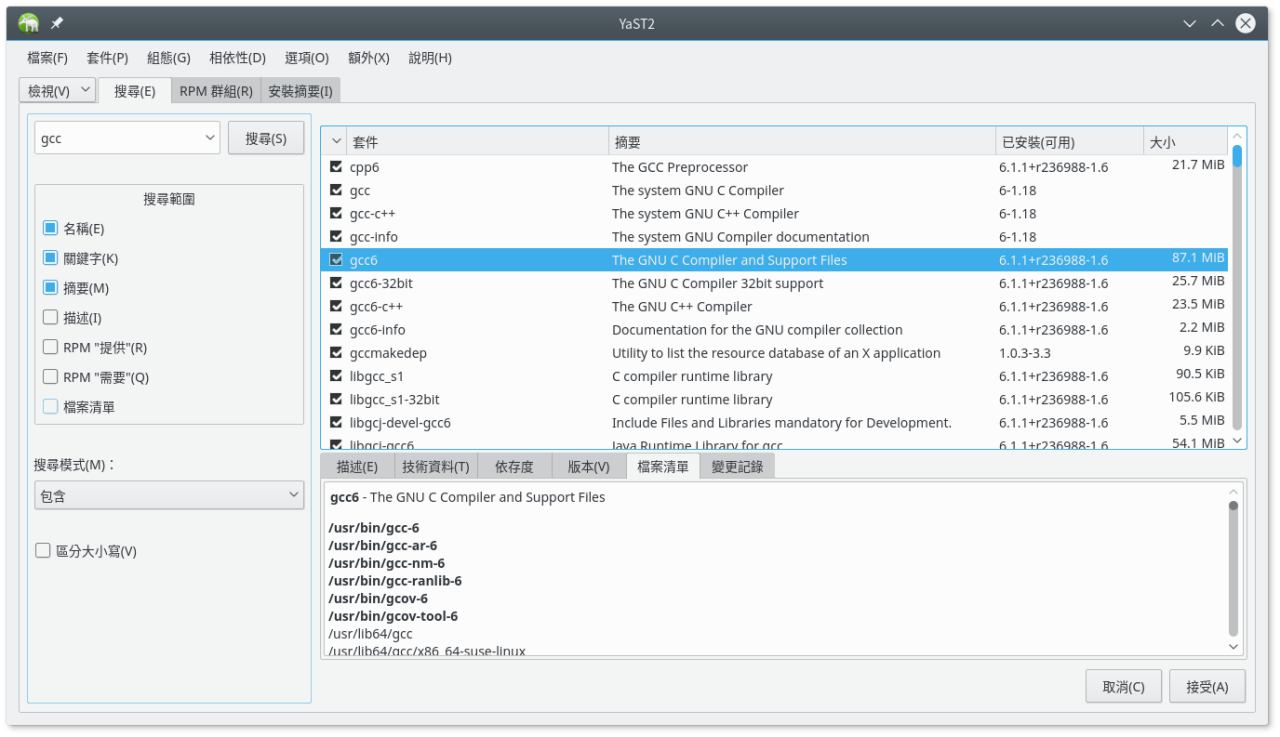Toggle the 區分大小寫(V) checkbox

click(x=43, y=551)
